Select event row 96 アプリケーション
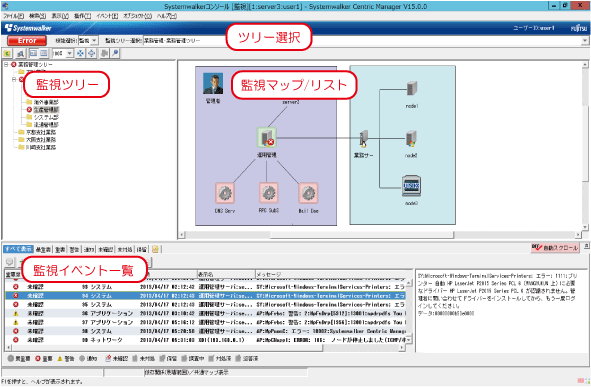Viewport: 591px width, 387px height. coord(205,314)
